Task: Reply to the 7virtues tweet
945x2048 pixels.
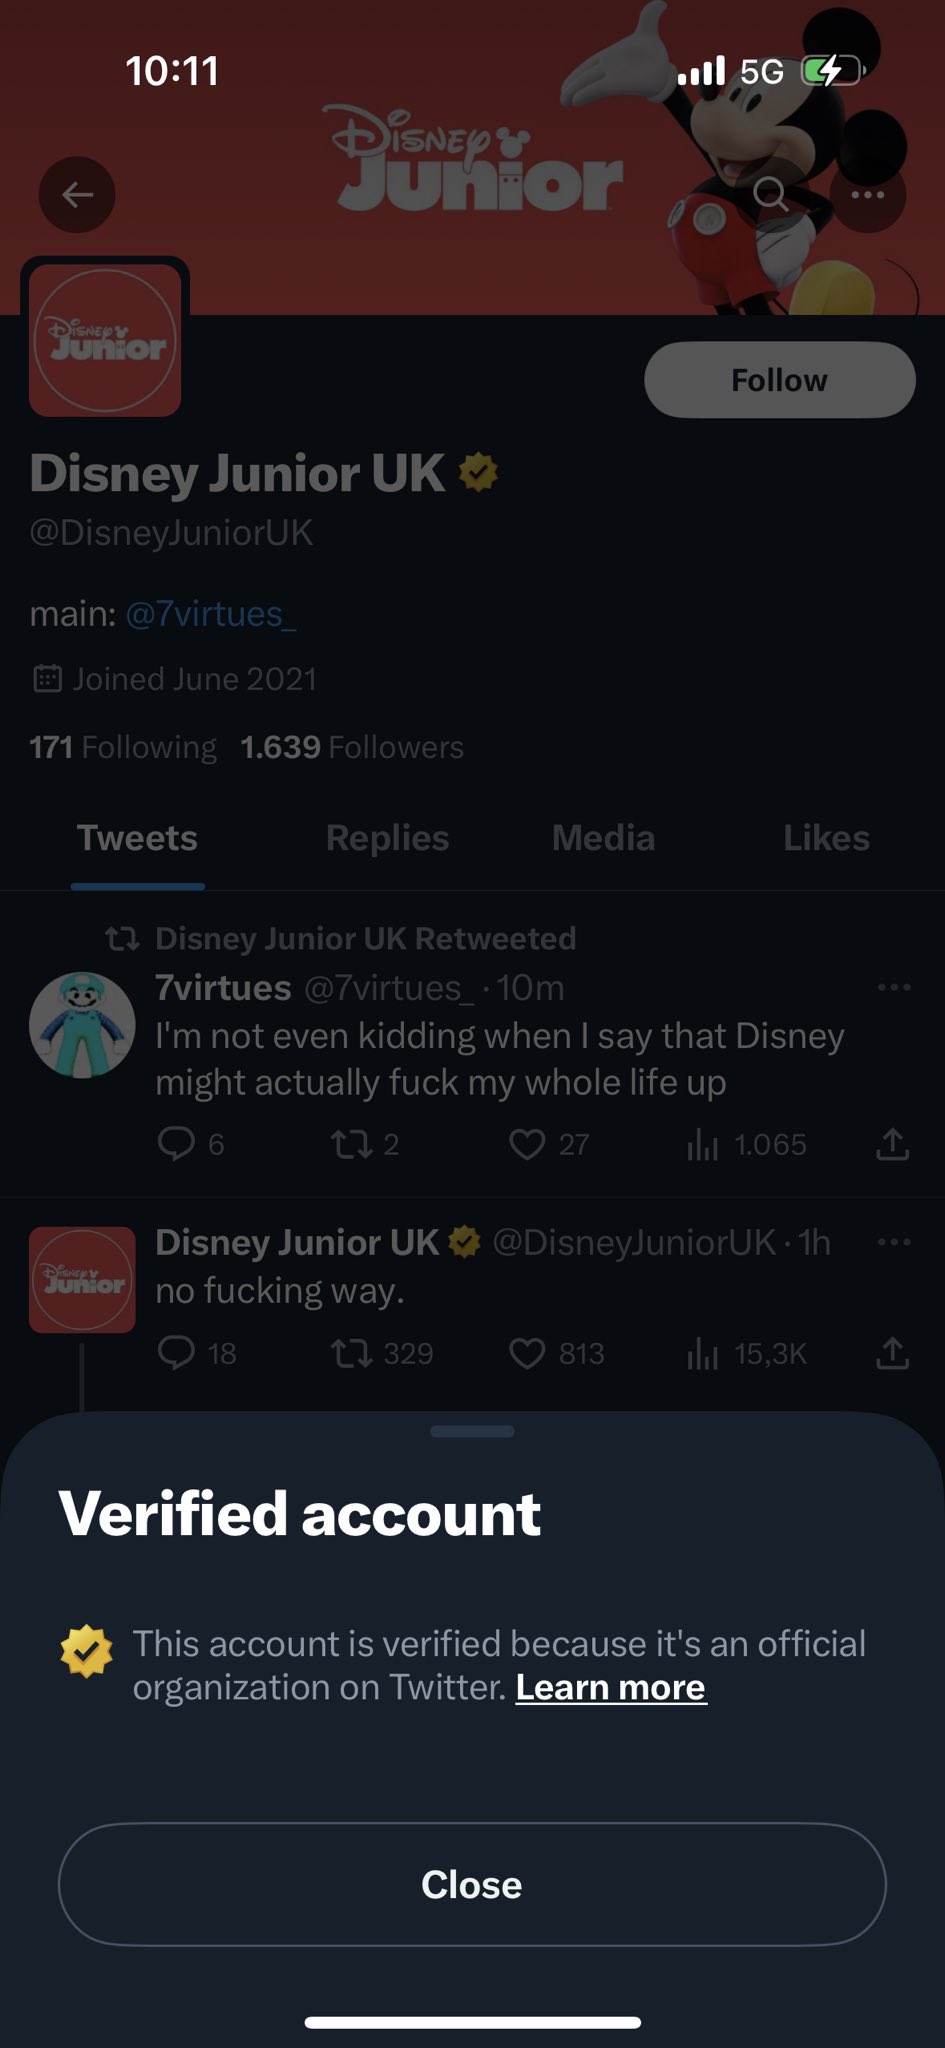Action: click(x=177, y=1143)
